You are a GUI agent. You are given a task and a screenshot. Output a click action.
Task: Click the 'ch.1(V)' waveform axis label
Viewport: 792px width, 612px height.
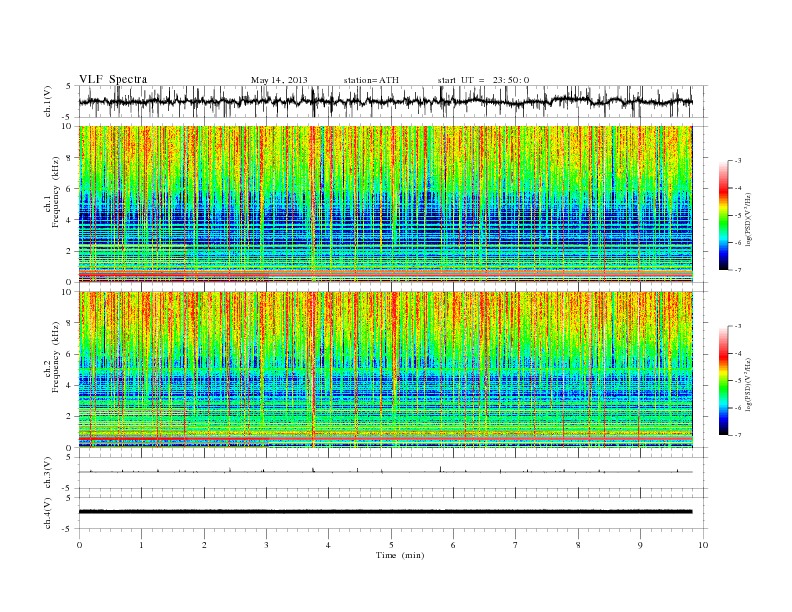(x=48, y=101)
